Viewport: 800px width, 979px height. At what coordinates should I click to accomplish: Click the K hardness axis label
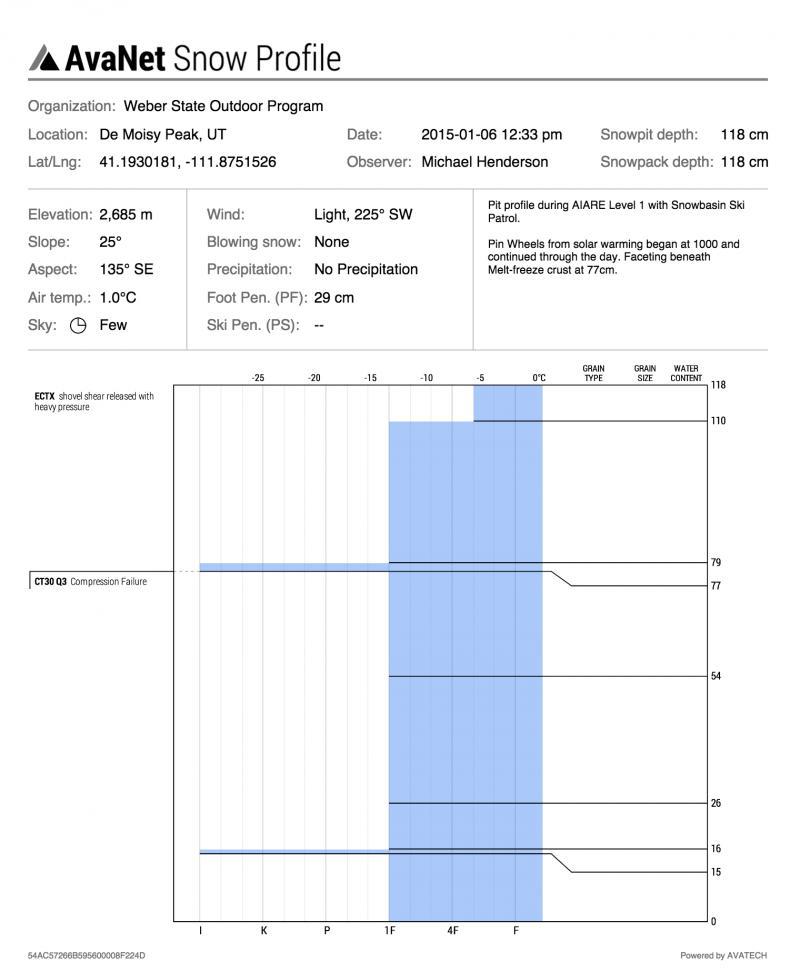click(x=264, y=931)
